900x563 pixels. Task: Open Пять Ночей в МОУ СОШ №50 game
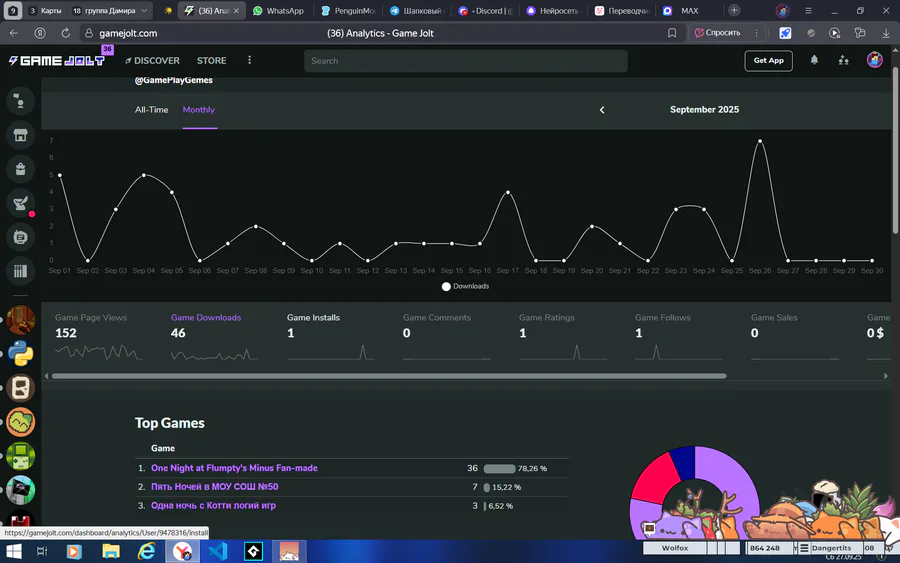(215, 487)
